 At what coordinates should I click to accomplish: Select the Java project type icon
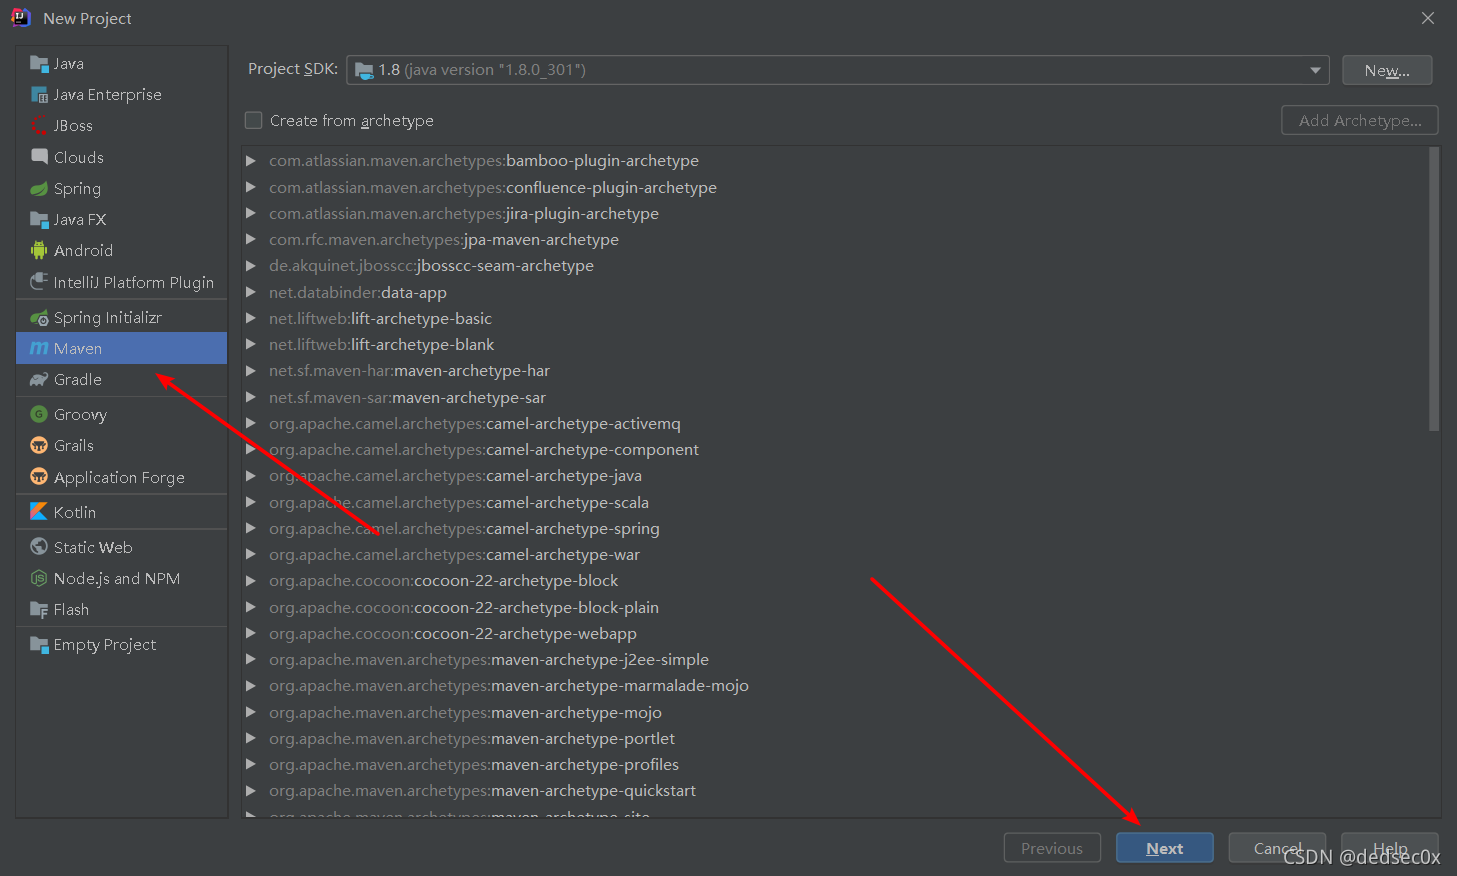pos(39,64)
